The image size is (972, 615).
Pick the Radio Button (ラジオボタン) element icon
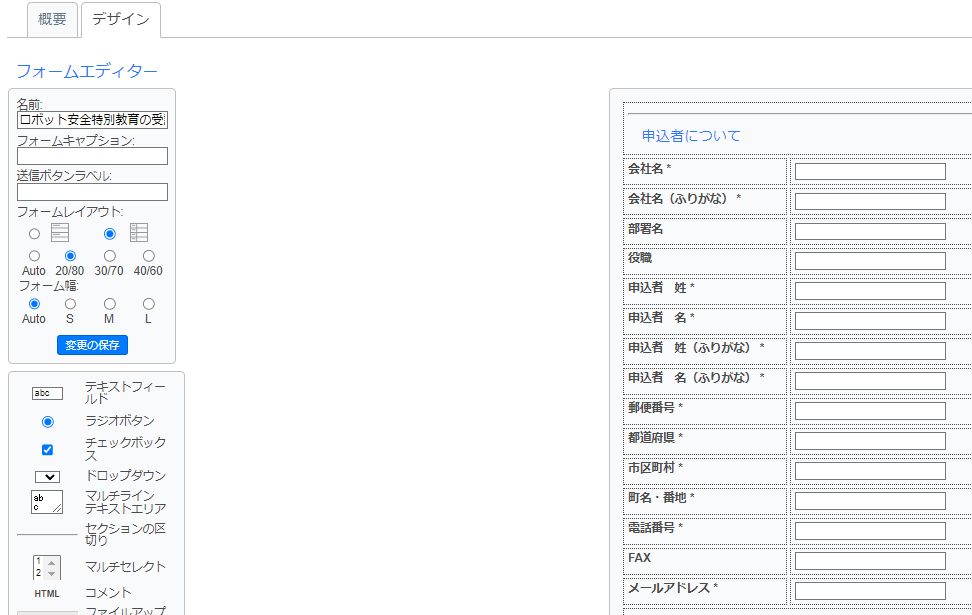(x=48, y=422)
